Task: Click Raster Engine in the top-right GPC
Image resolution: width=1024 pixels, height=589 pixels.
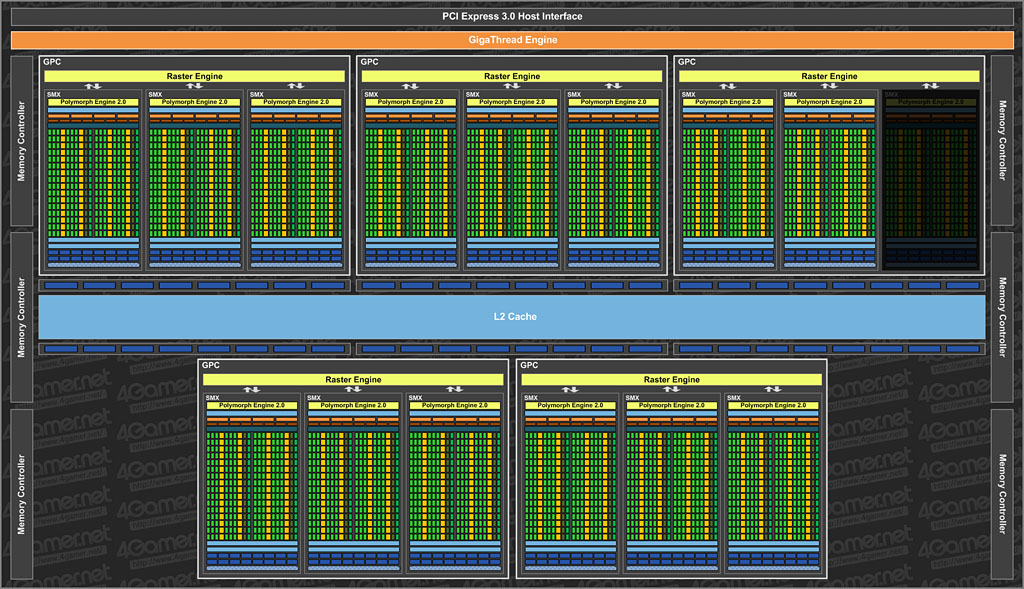Action: [829, 76]
